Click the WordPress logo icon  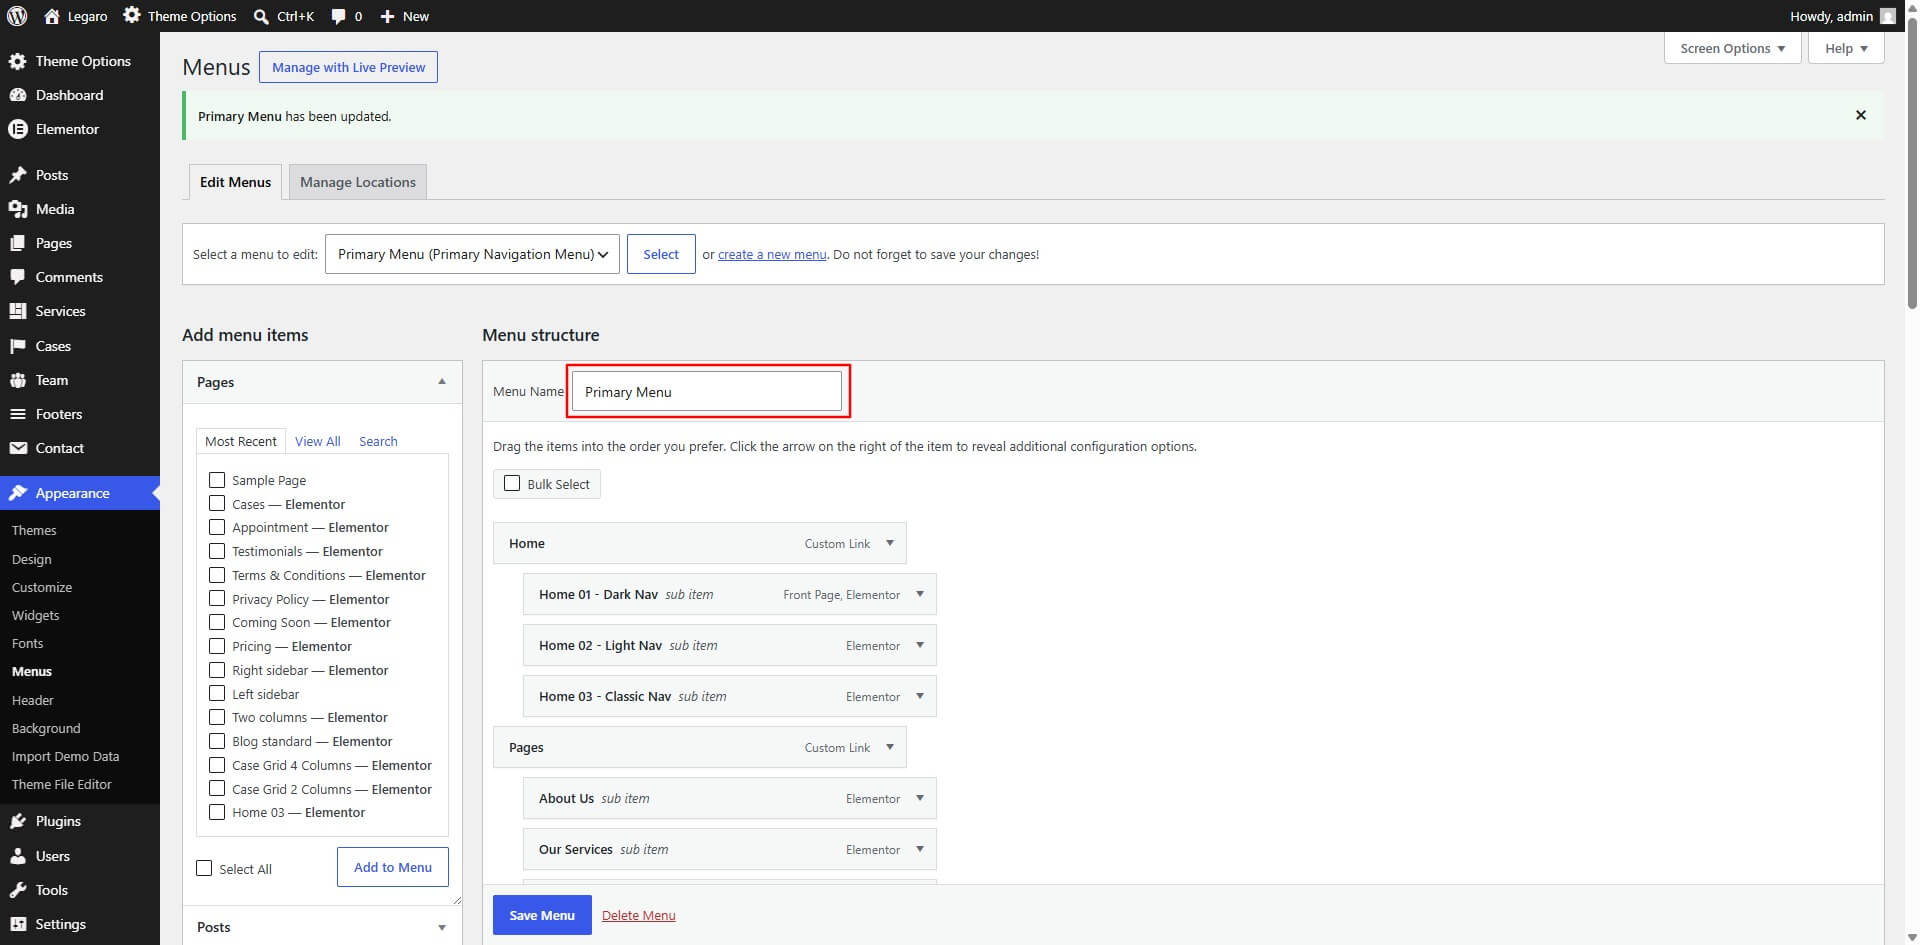(16, 16)
